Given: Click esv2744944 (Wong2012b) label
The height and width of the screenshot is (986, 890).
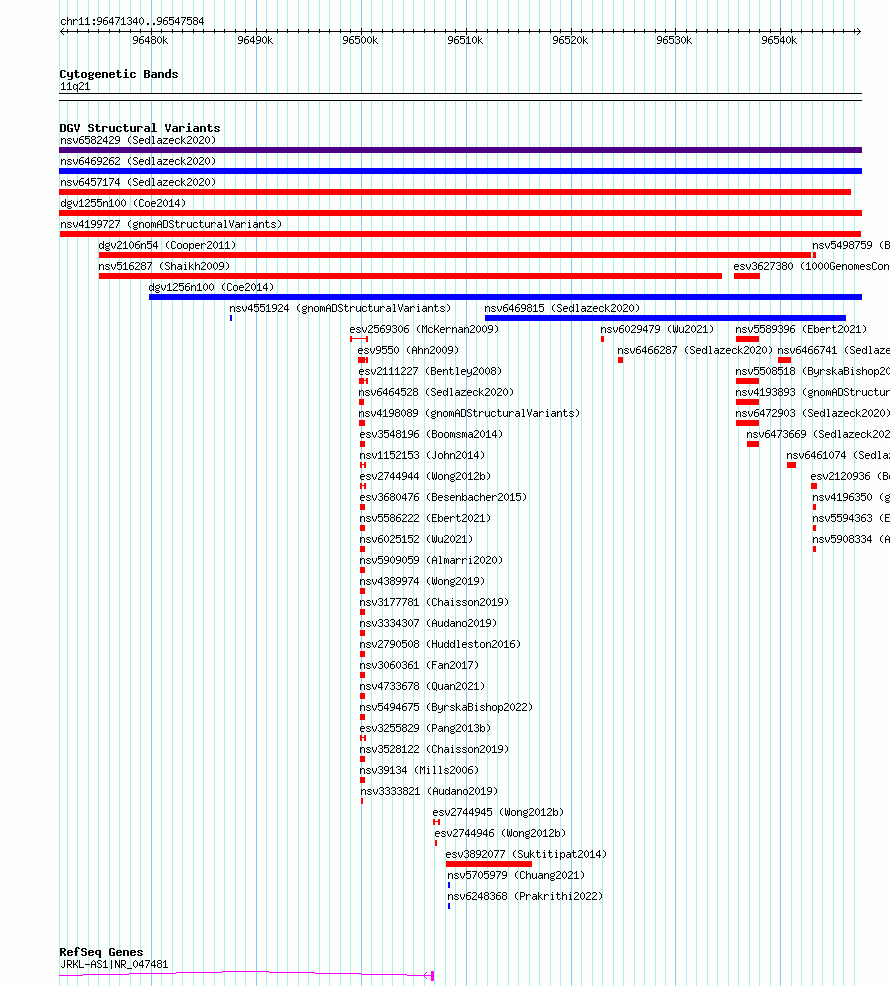Looking at the screenshot, I should coord(425,477).
